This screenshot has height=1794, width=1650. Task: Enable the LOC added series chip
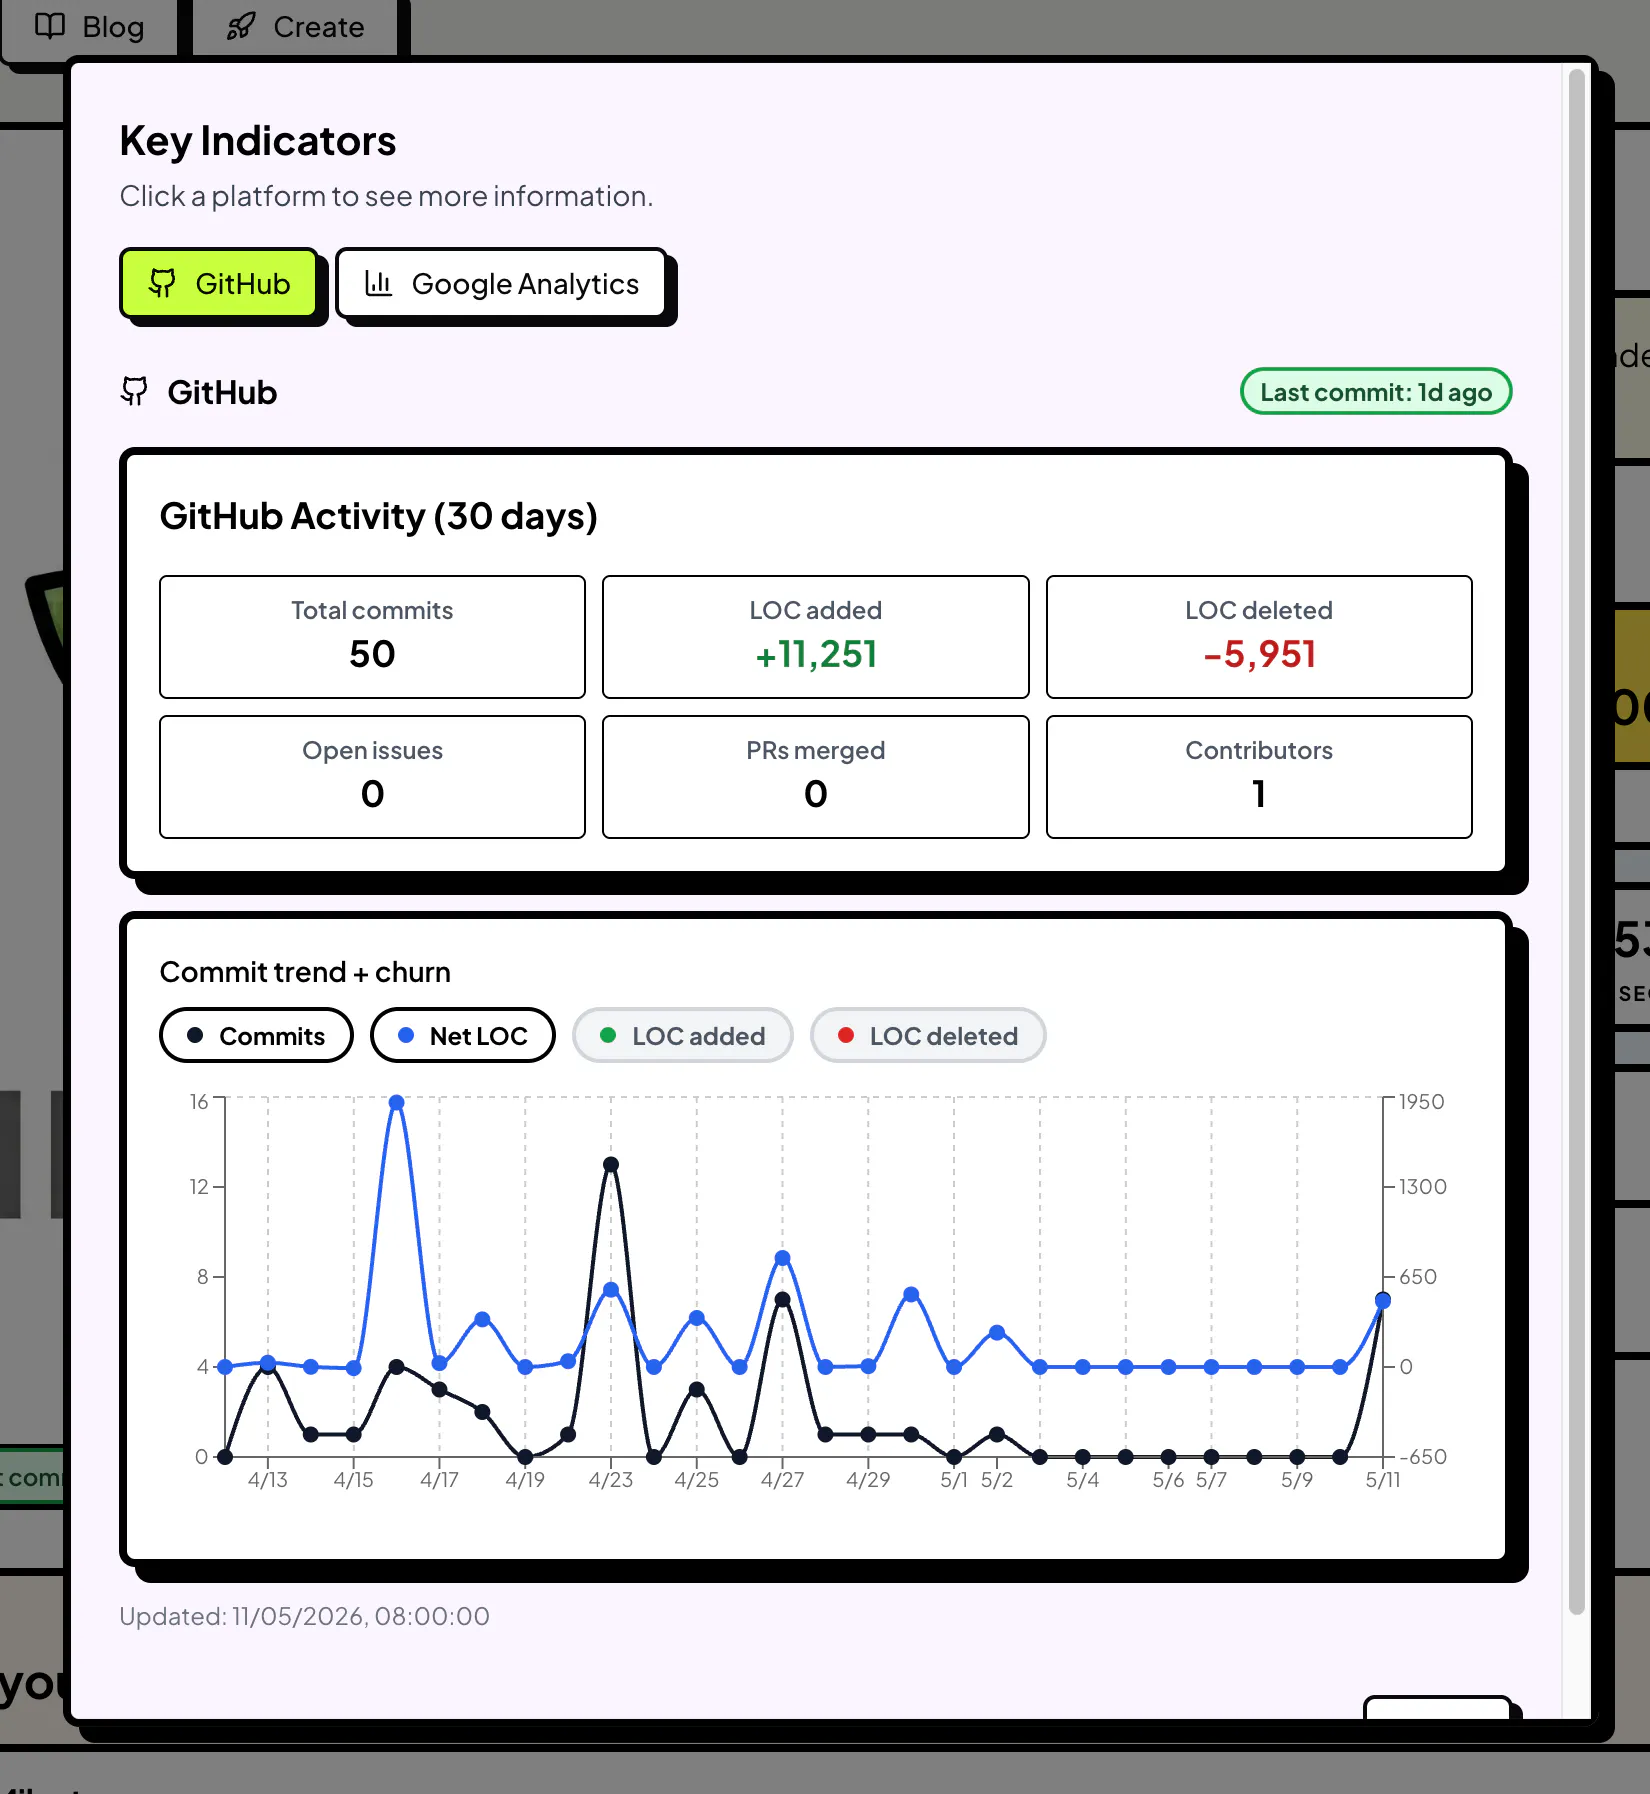click(683, 1036)
